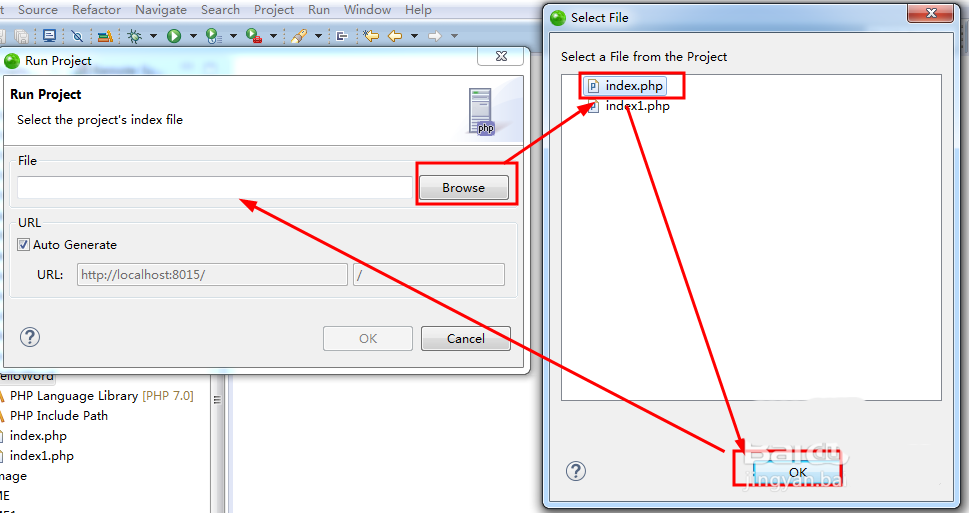The image size is (969, 513).
Task: Click the Browse button
Action: (x=463, y=187)
